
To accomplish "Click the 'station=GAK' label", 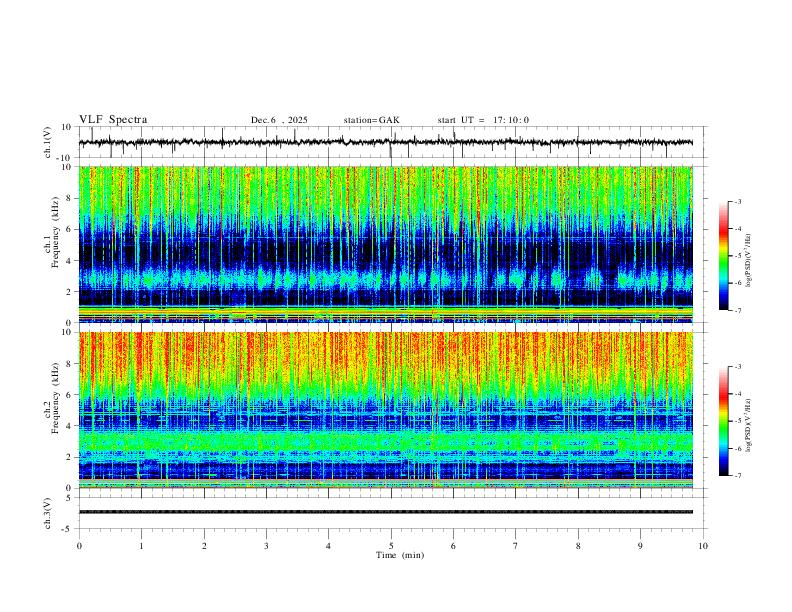I will point(371,120).
